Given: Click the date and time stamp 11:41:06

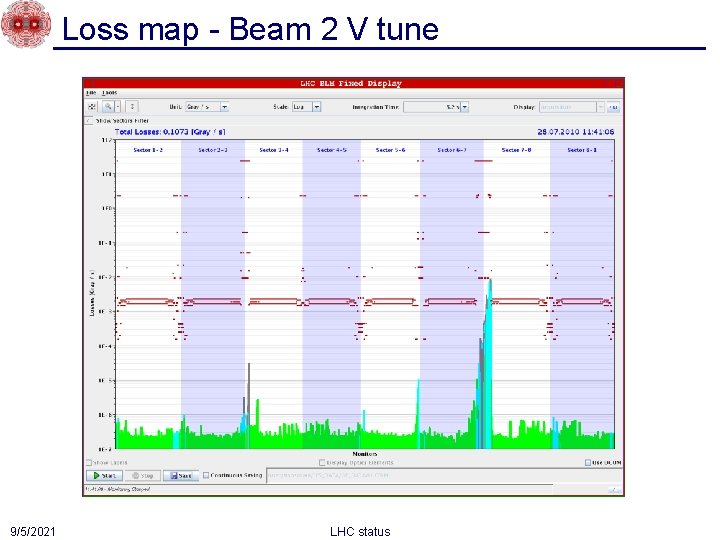Looking at the screenshot, I should pyautogui.click(x=576, y=132).
